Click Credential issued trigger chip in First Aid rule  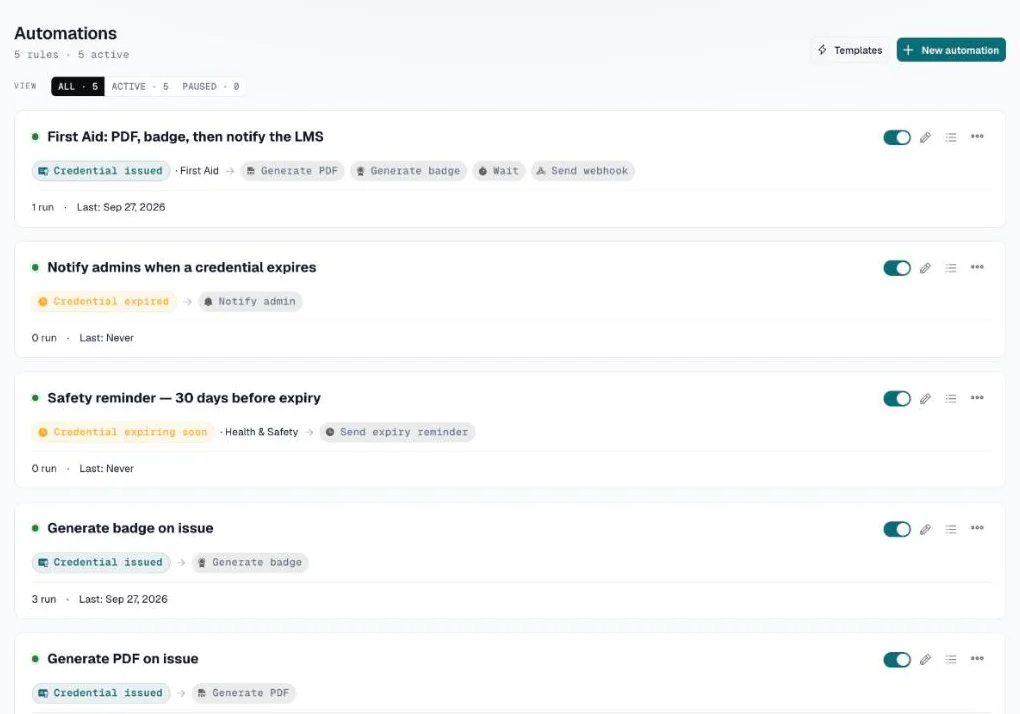(x=101, y=171)
